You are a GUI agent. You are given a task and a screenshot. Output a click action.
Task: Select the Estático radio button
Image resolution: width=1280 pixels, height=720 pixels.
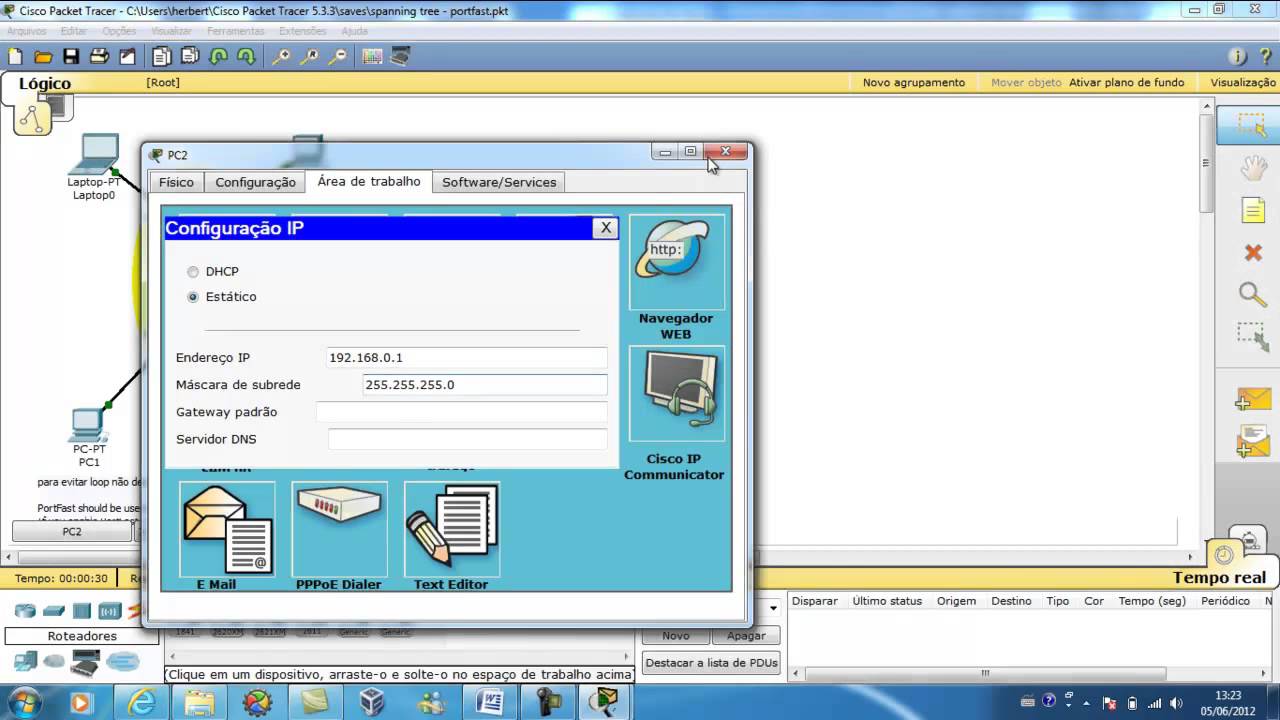[x=193, y=297]
